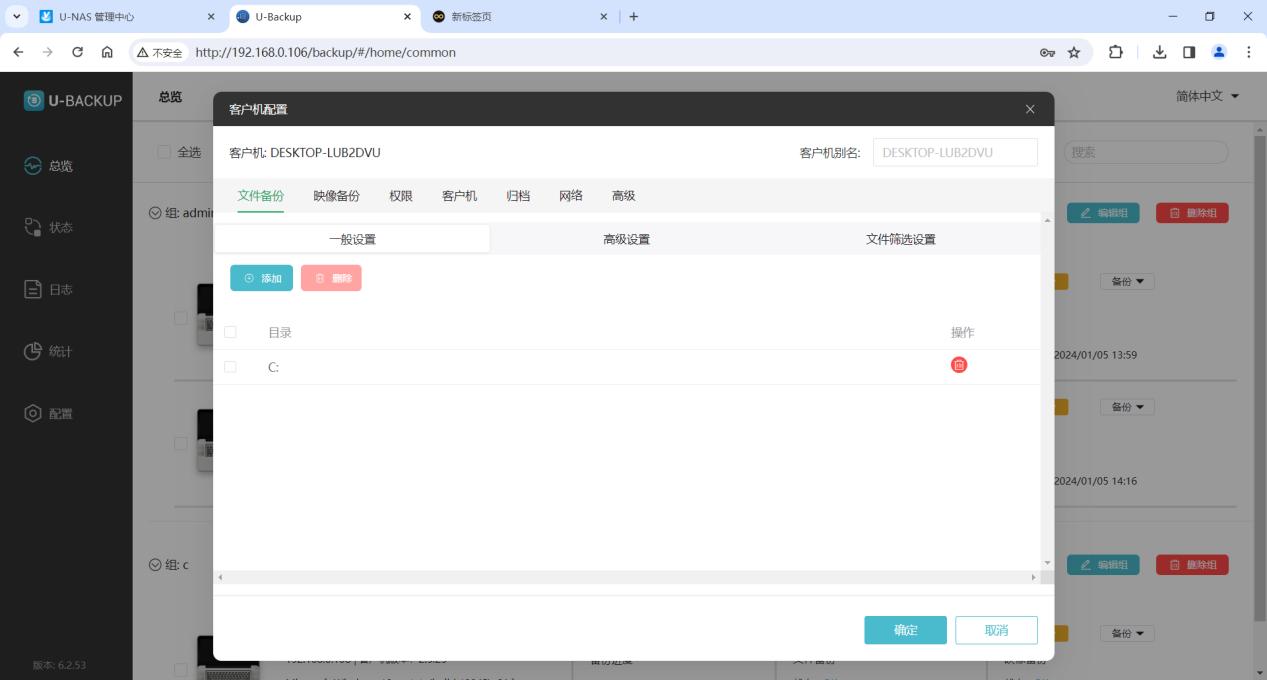Open the 状态 status sidebar icon

pos(33,228)
